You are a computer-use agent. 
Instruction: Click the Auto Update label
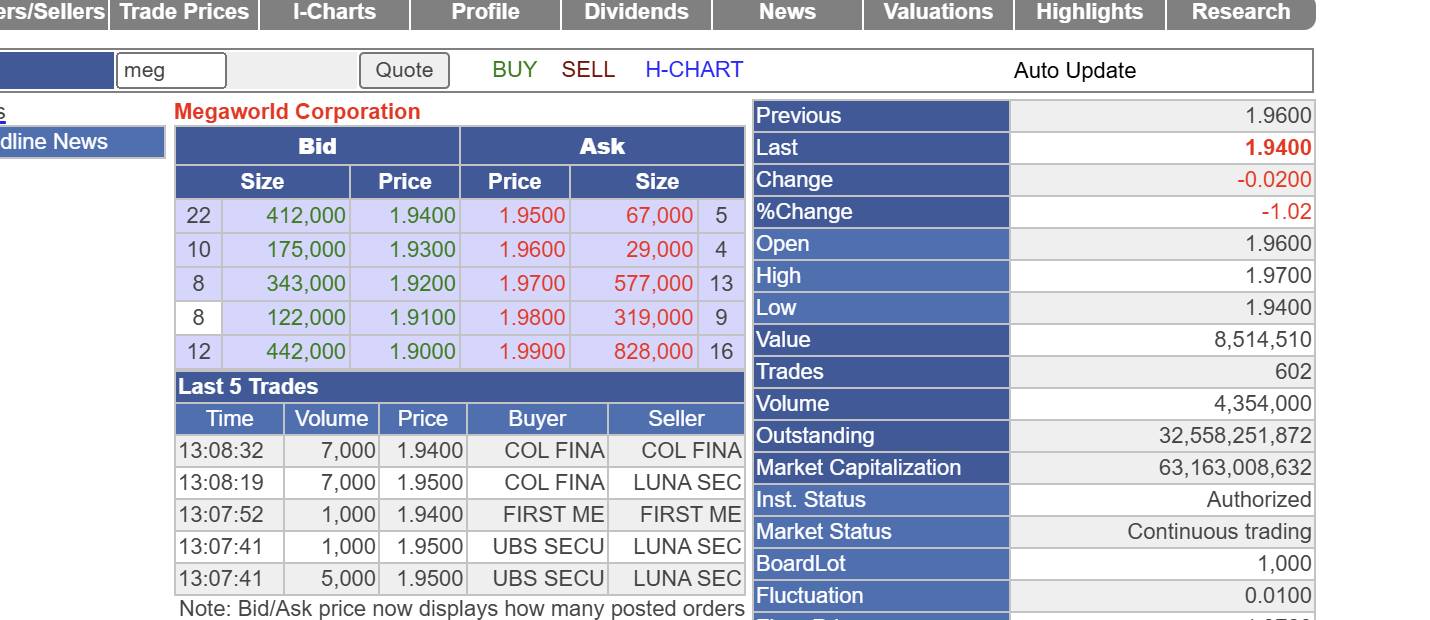pos(1074,71)
